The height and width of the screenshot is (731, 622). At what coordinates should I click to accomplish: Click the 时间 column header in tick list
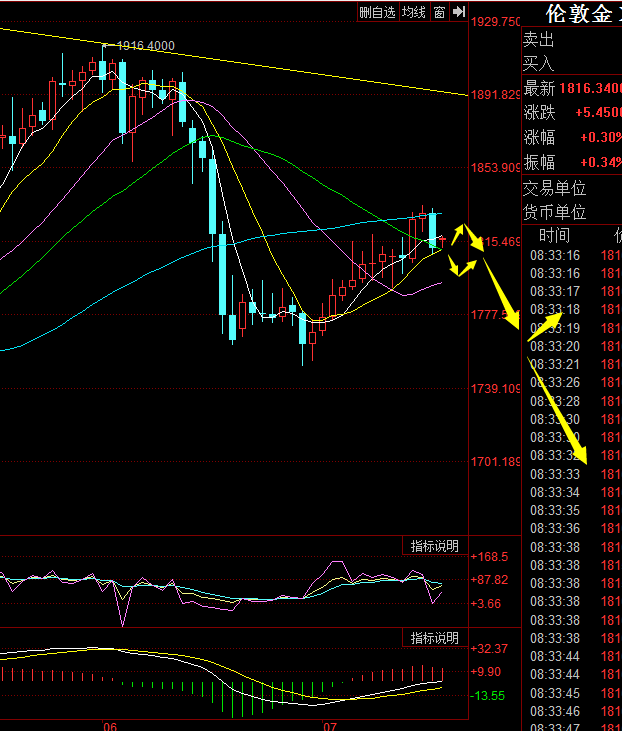tap(554, 236)
